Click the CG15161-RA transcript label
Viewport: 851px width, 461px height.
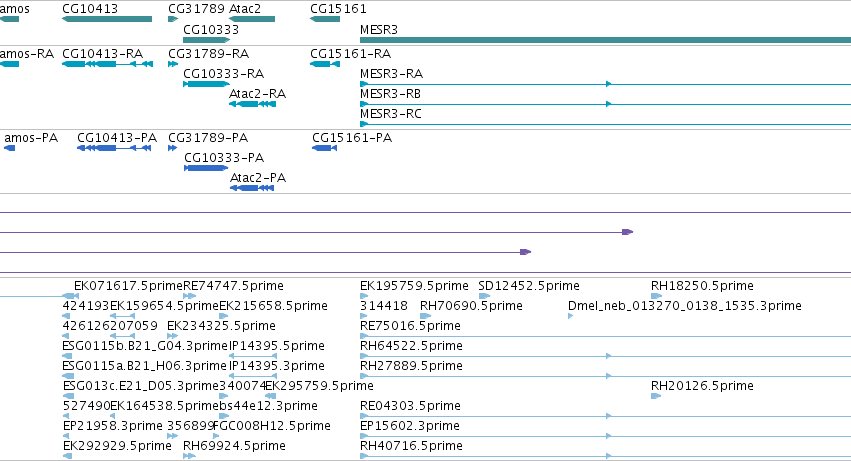tap(351, 54)
